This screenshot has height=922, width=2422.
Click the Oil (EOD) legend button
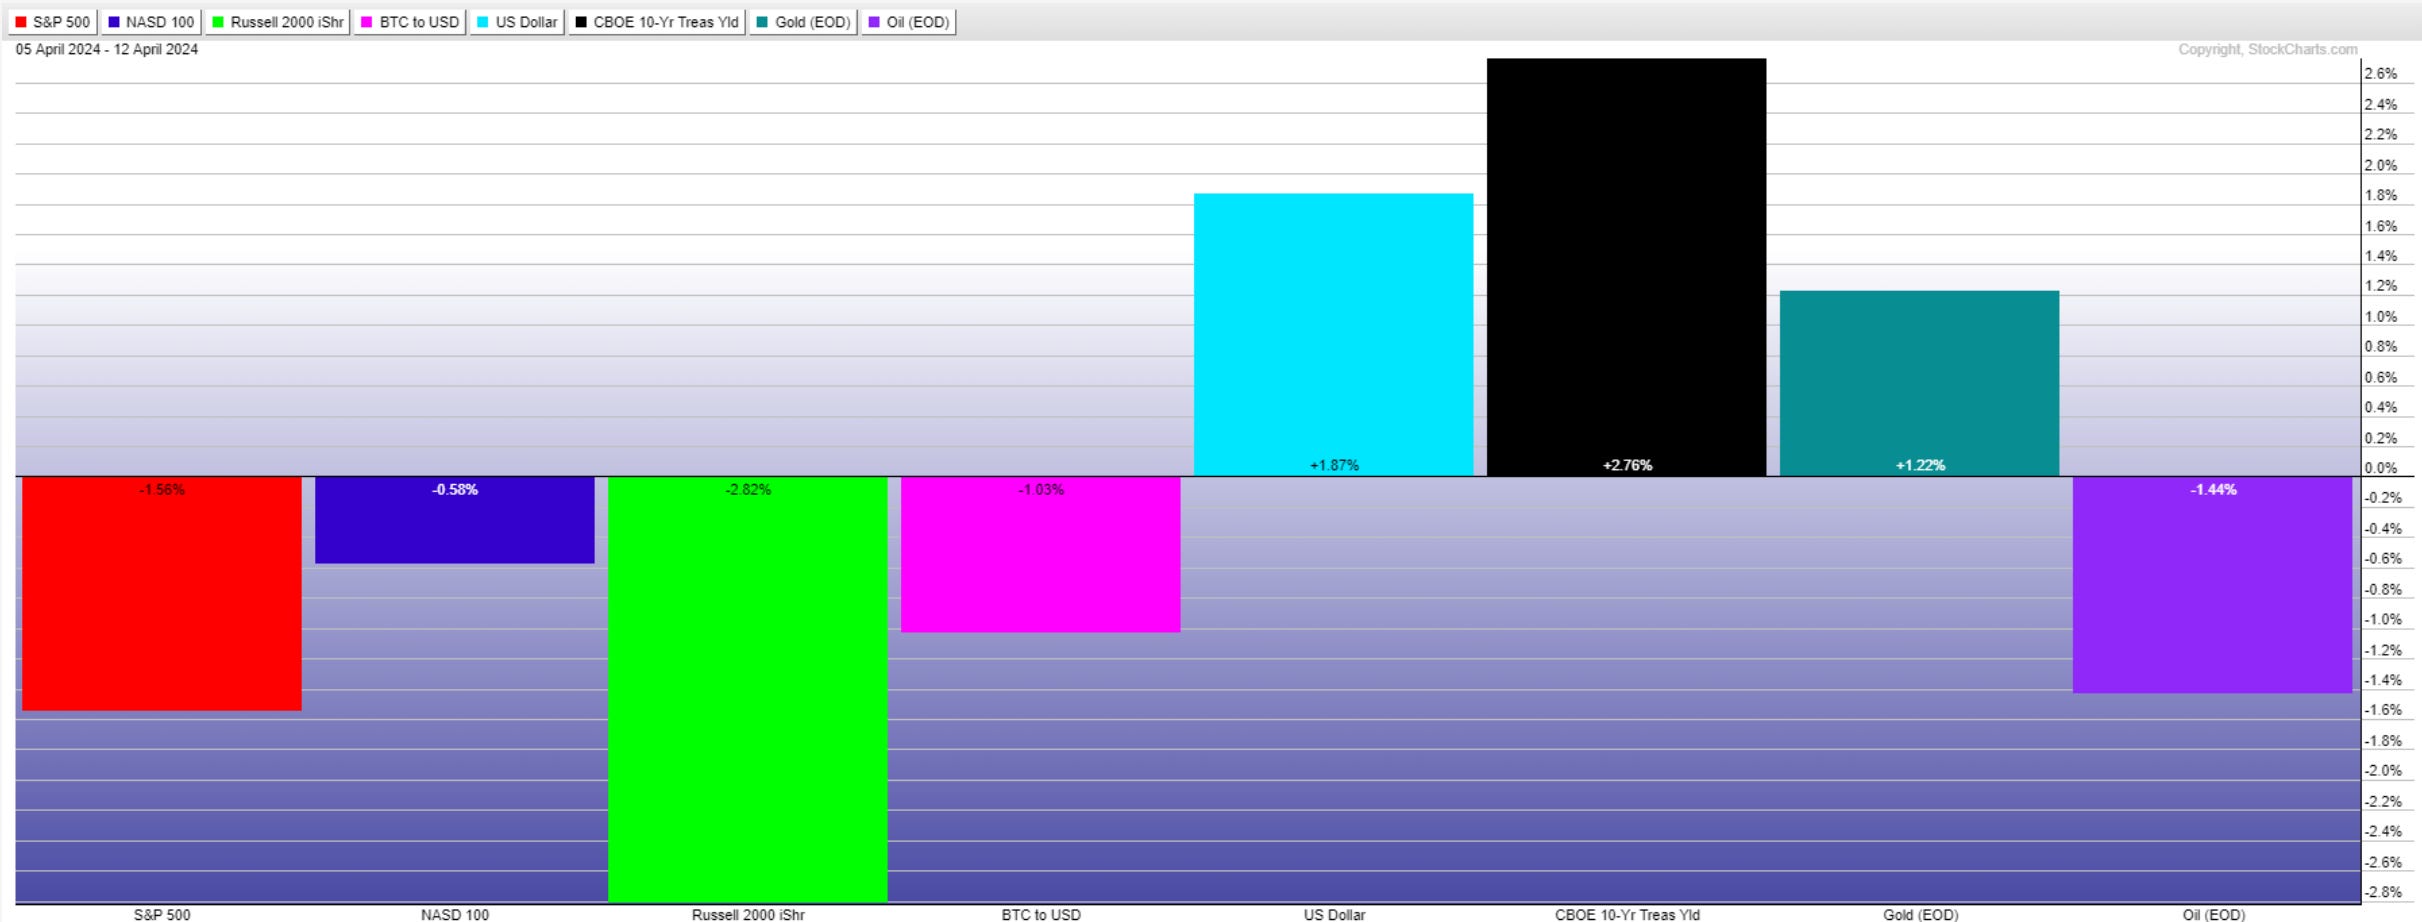[x=909, y=22]
